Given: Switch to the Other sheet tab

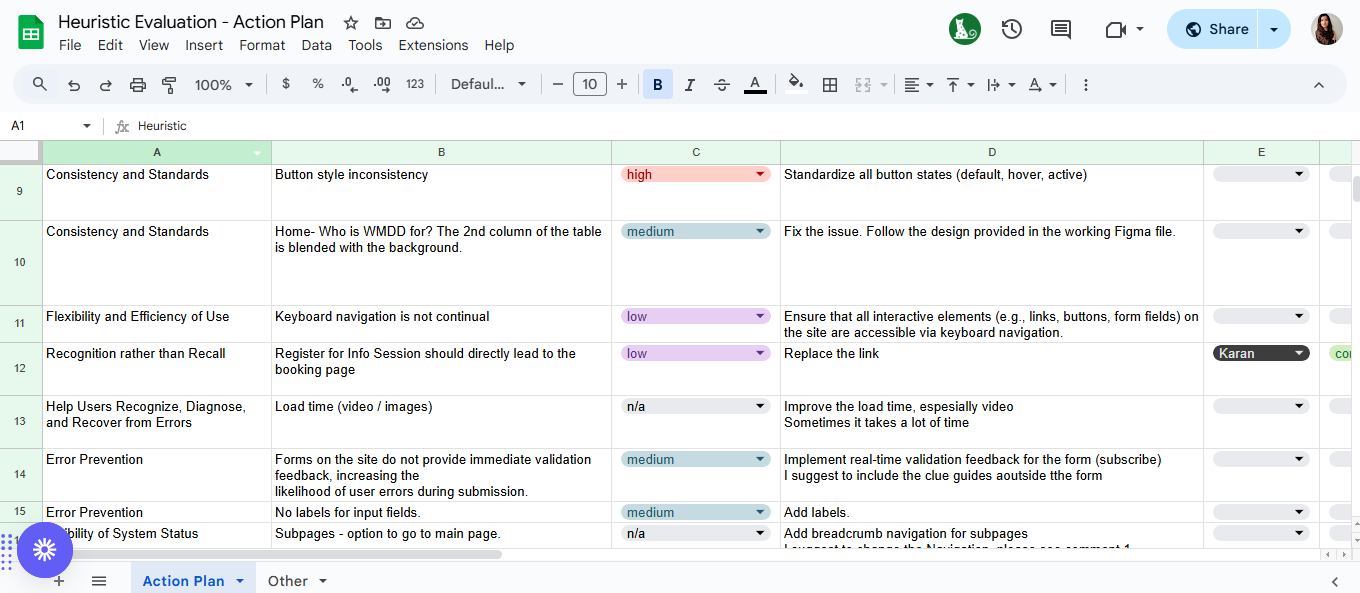Looking at the screenshot, I should [296, 580].
